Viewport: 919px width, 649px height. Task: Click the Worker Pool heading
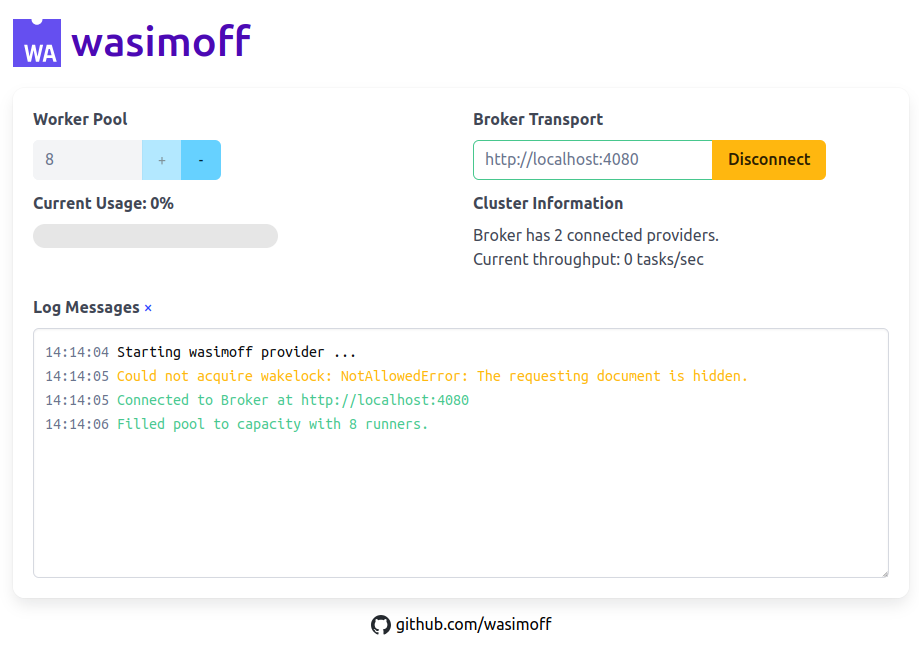pos(80,119)
